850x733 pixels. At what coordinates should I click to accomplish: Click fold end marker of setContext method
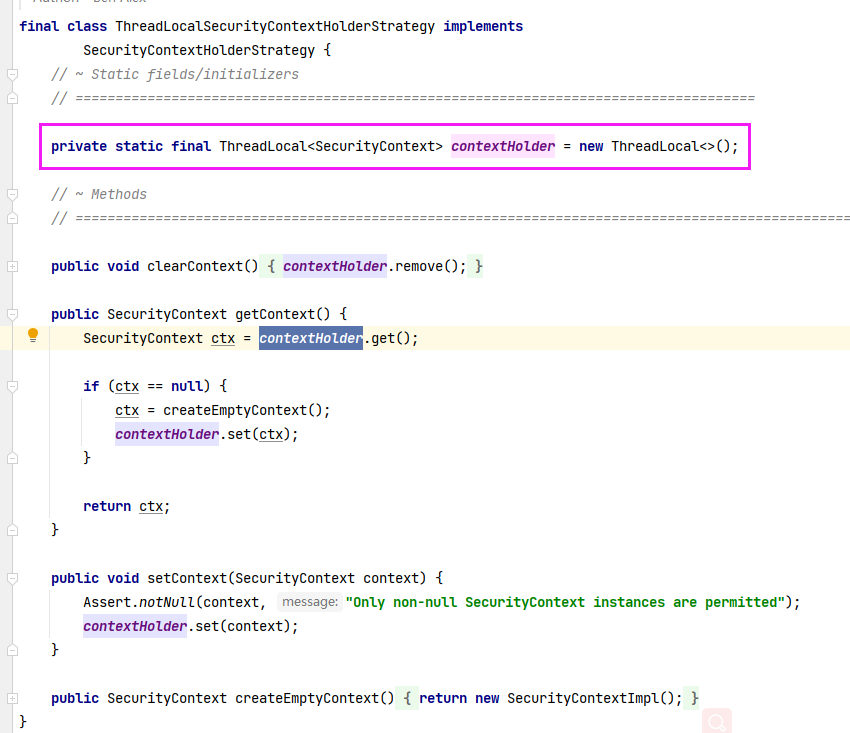click(12, 650)
